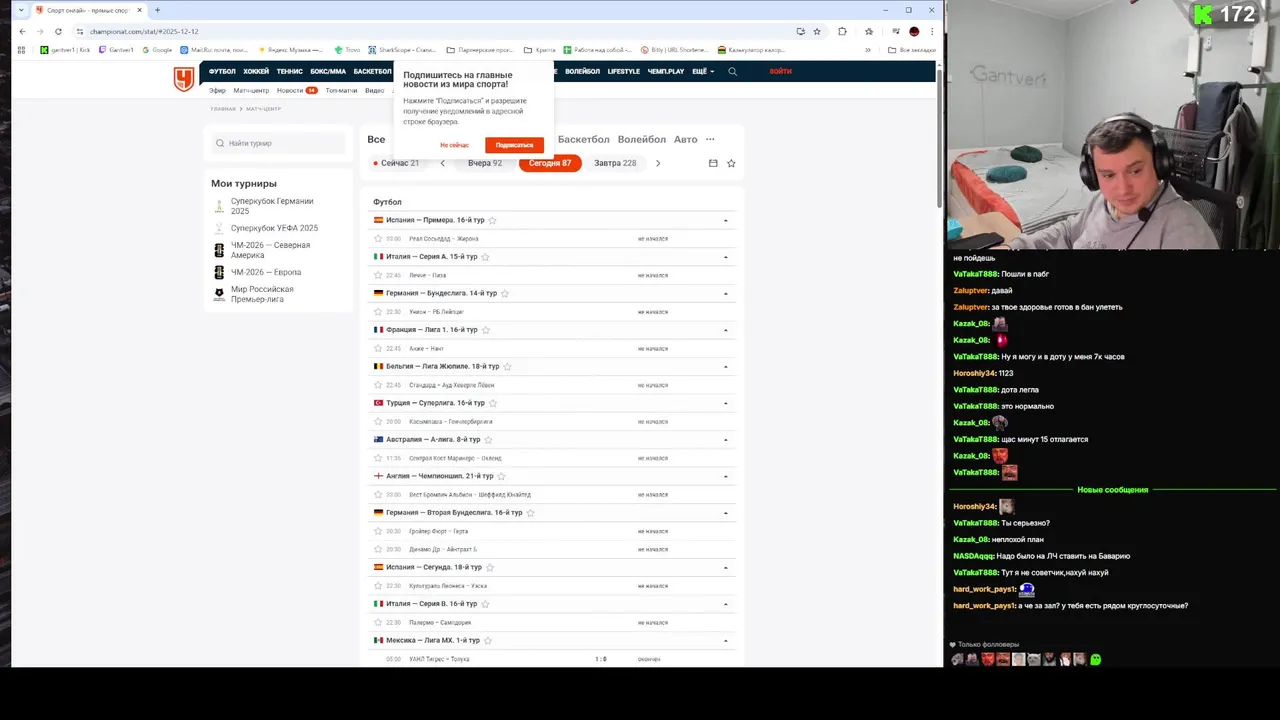Click the Подписаться button in the popup
This screenshot has width=1280, height=720.
pos(514,145)
